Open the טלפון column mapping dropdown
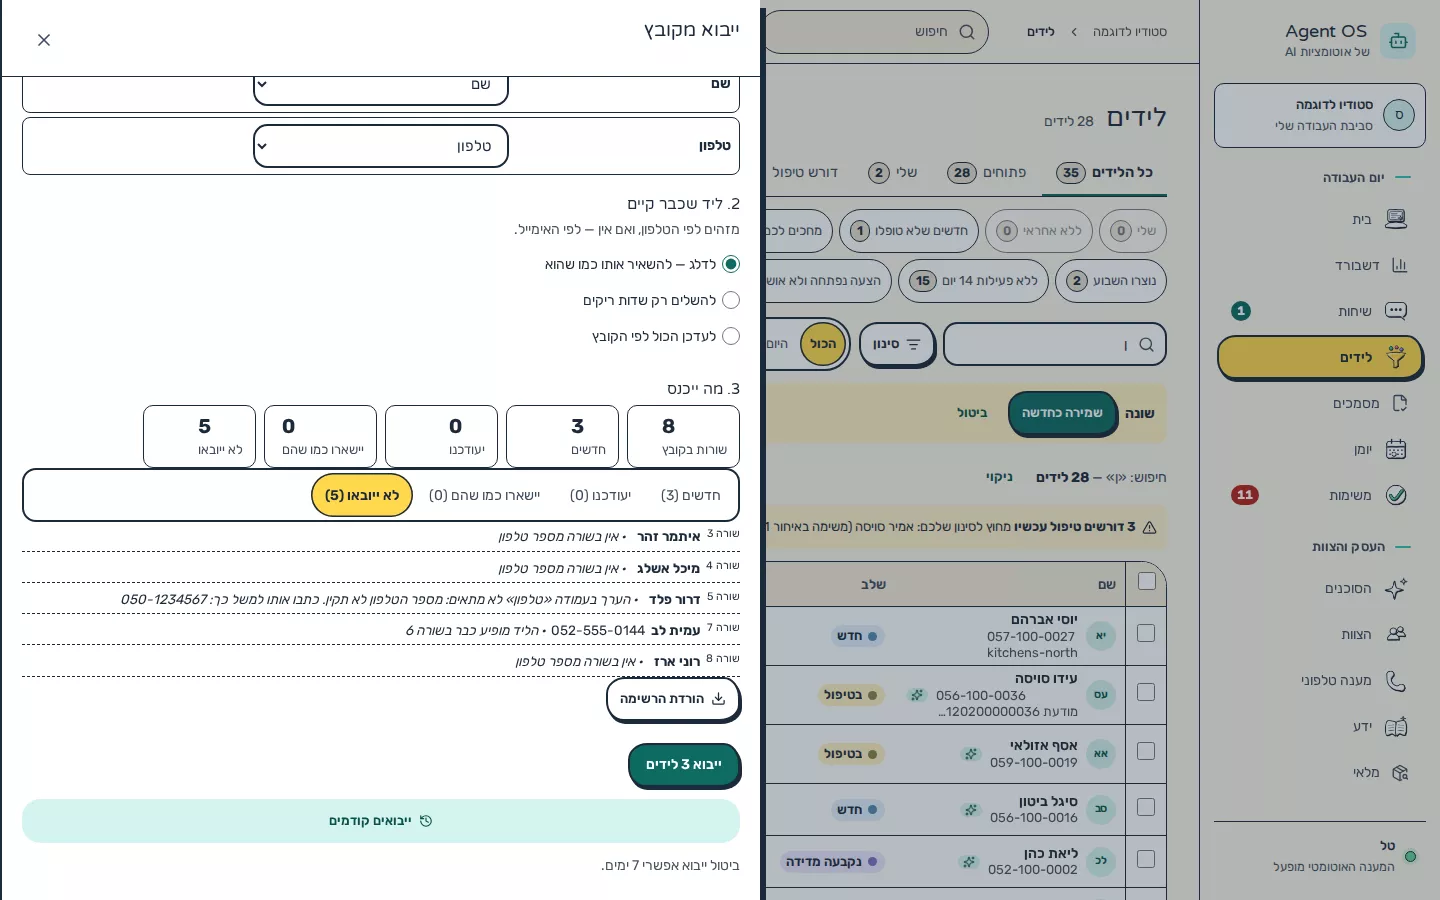Screen dimensions: 1440x900 381,146
